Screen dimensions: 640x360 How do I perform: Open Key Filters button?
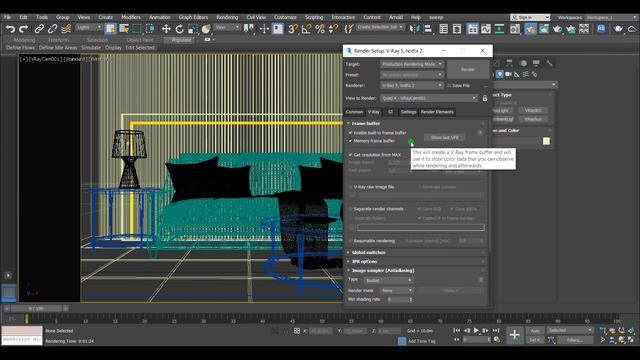tap(574, 340)
